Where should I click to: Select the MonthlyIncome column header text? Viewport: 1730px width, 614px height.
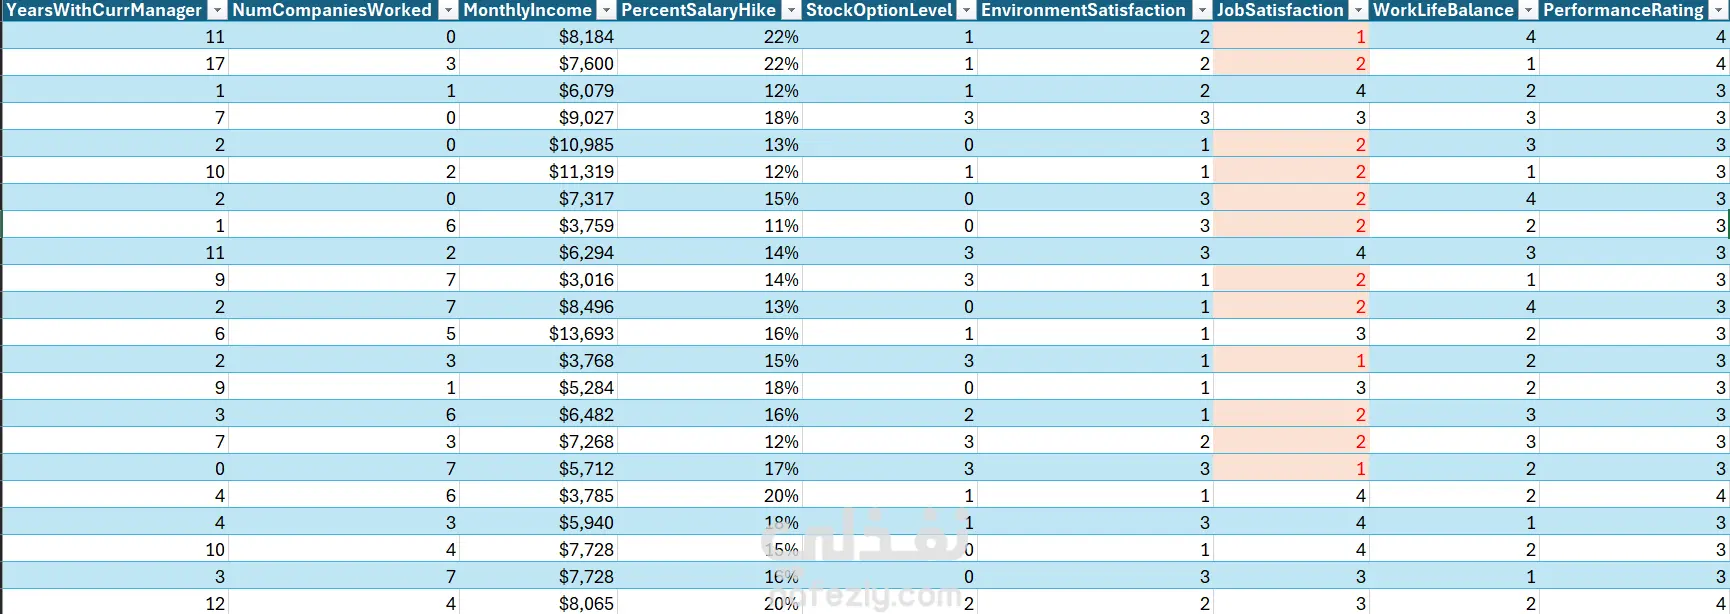pos(528,10)
